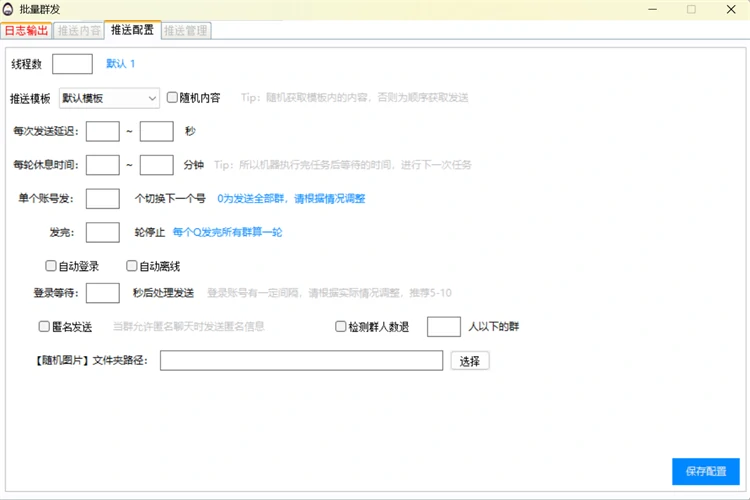Focus the 登录等待 seconds field
The height and width of the screenshot is (500, 750).
[x=103, y=293]
